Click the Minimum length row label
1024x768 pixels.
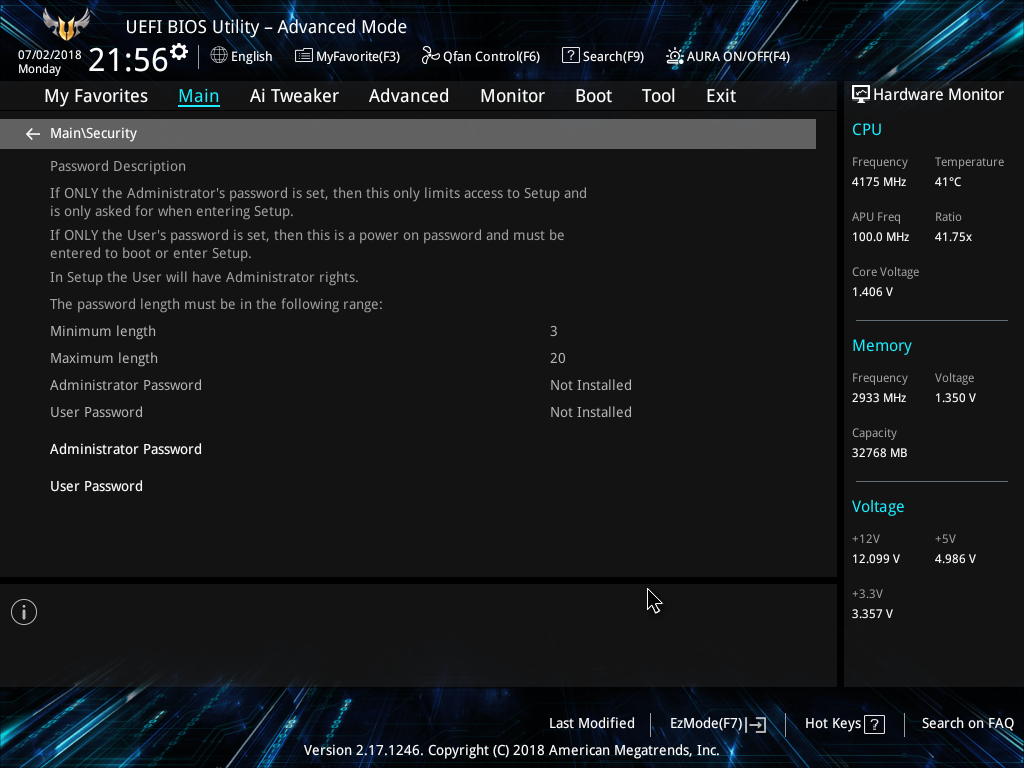click(103, 332)
